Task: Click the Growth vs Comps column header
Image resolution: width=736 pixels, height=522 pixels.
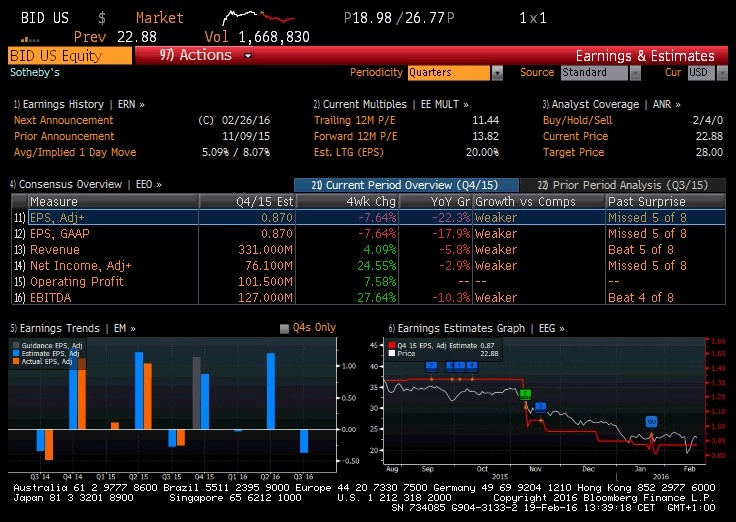Action: [x=539, y=201]
